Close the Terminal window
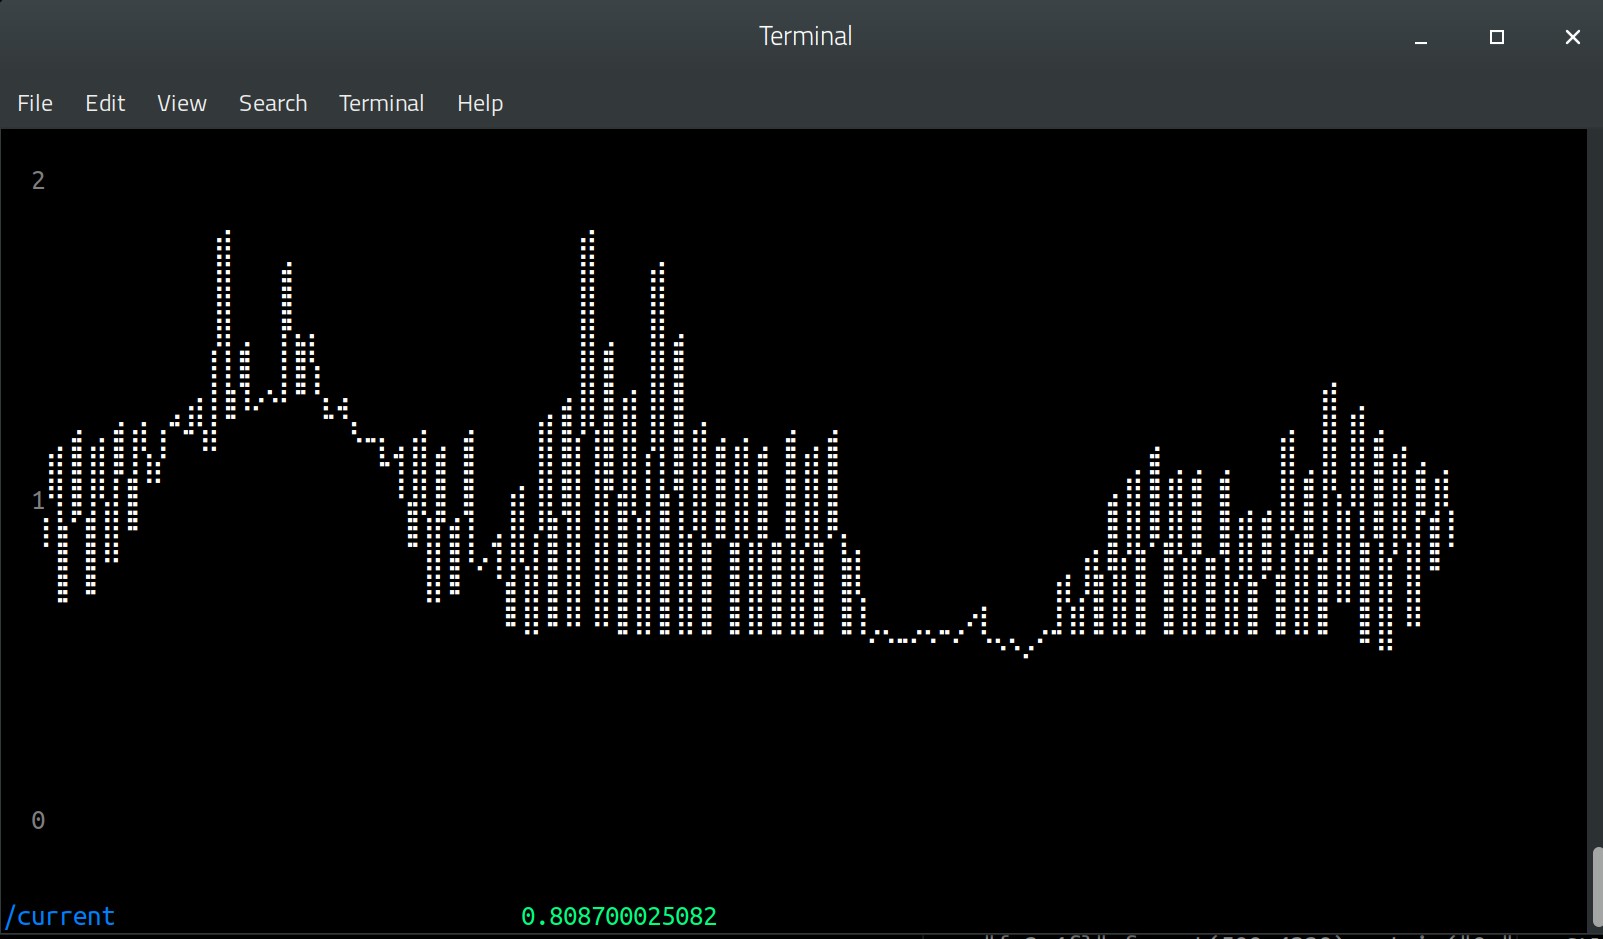Screen dimensions: 1603x939 (1572, 37)
